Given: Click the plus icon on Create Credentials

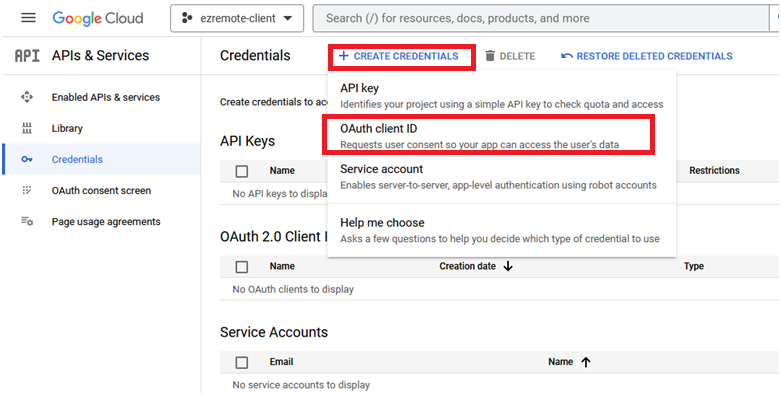Looking at the screenshot, I should pyautogui.click(x=343, y=56).
